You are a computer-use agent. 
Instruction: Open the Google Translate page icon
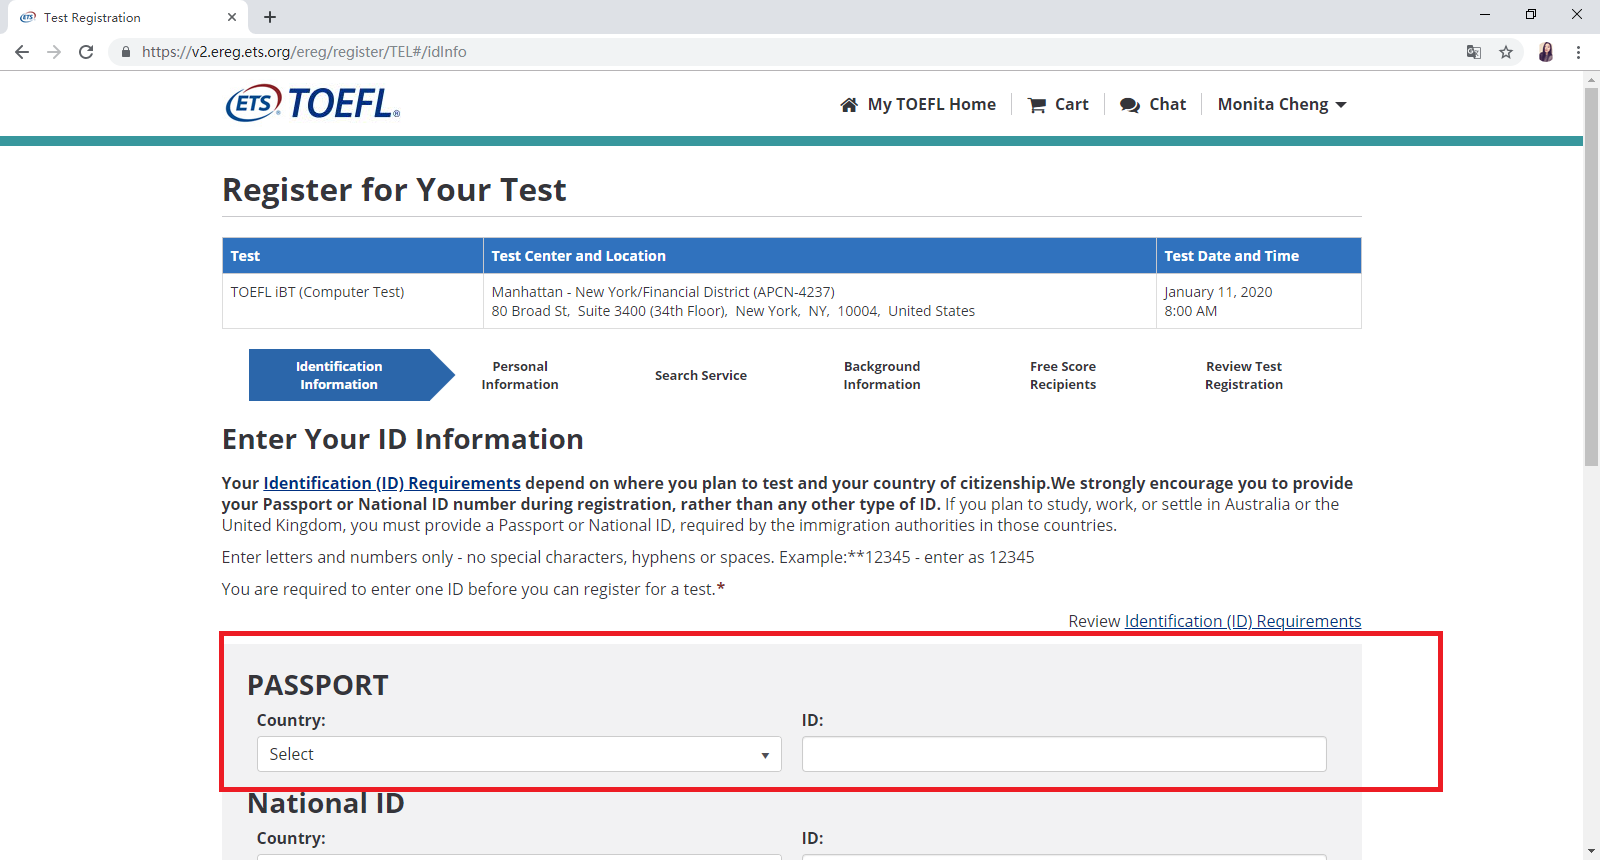1474,52
